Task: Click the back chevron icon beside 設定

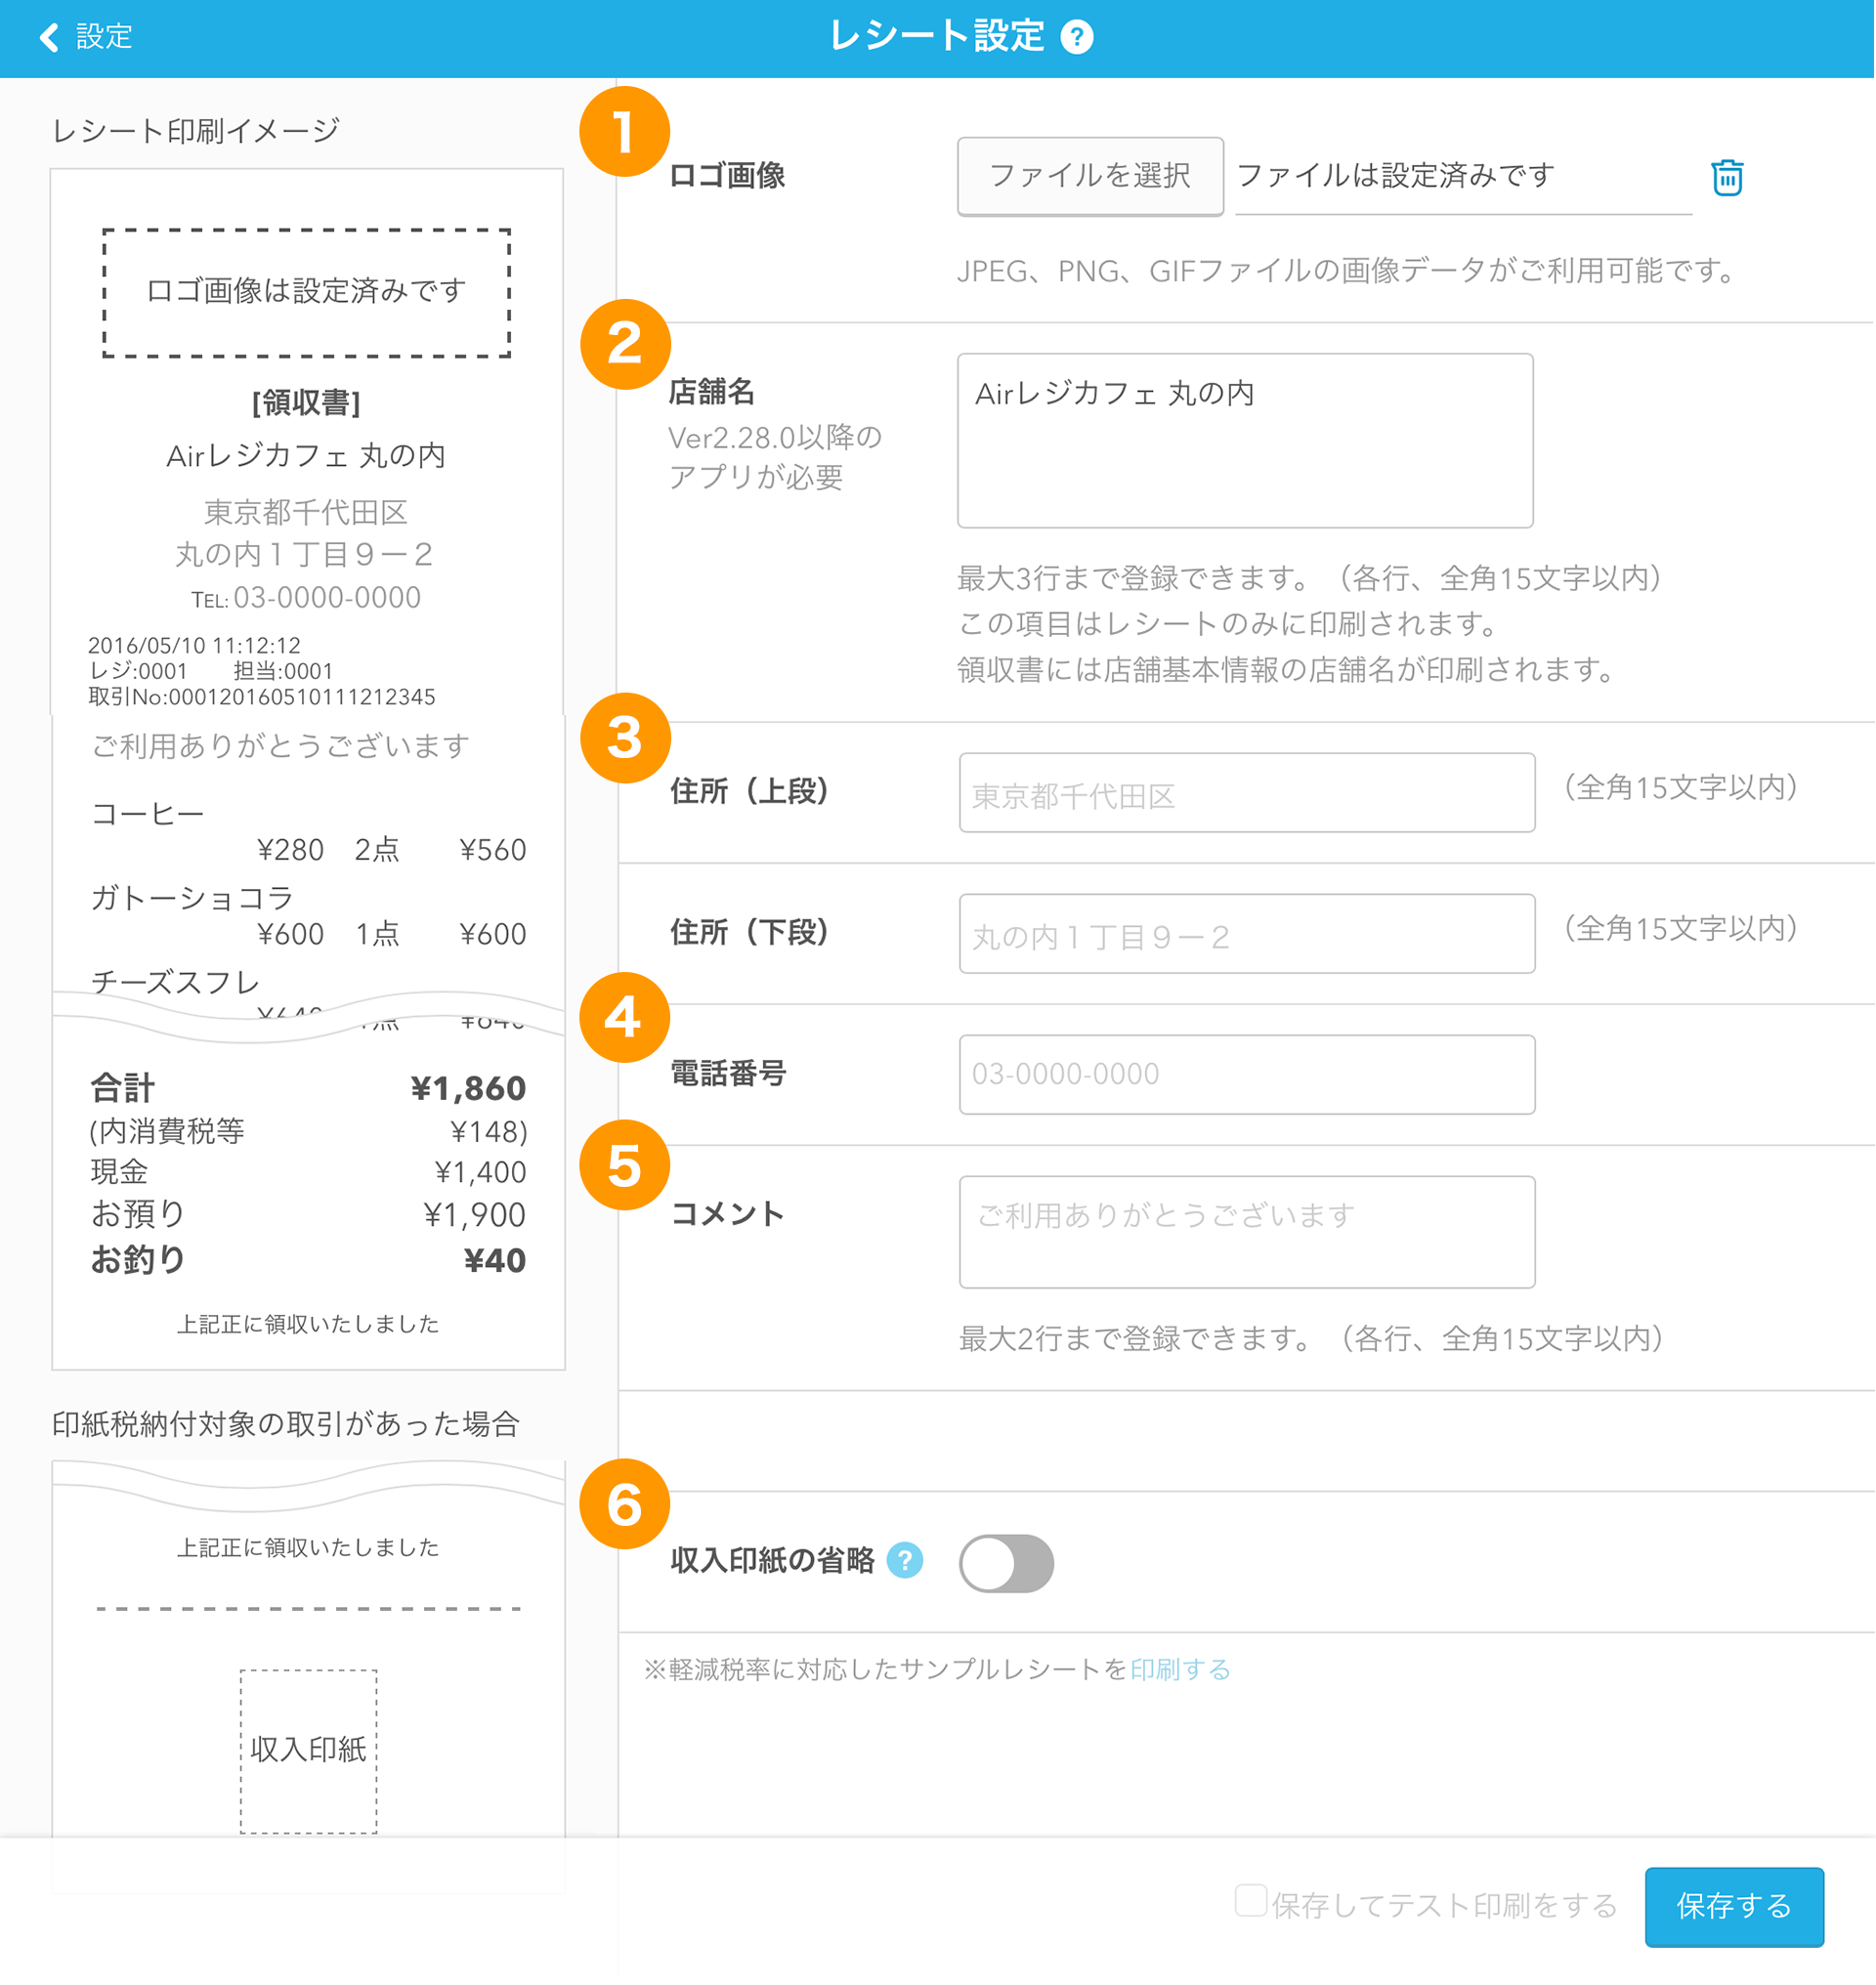Action: coord(49,37)
